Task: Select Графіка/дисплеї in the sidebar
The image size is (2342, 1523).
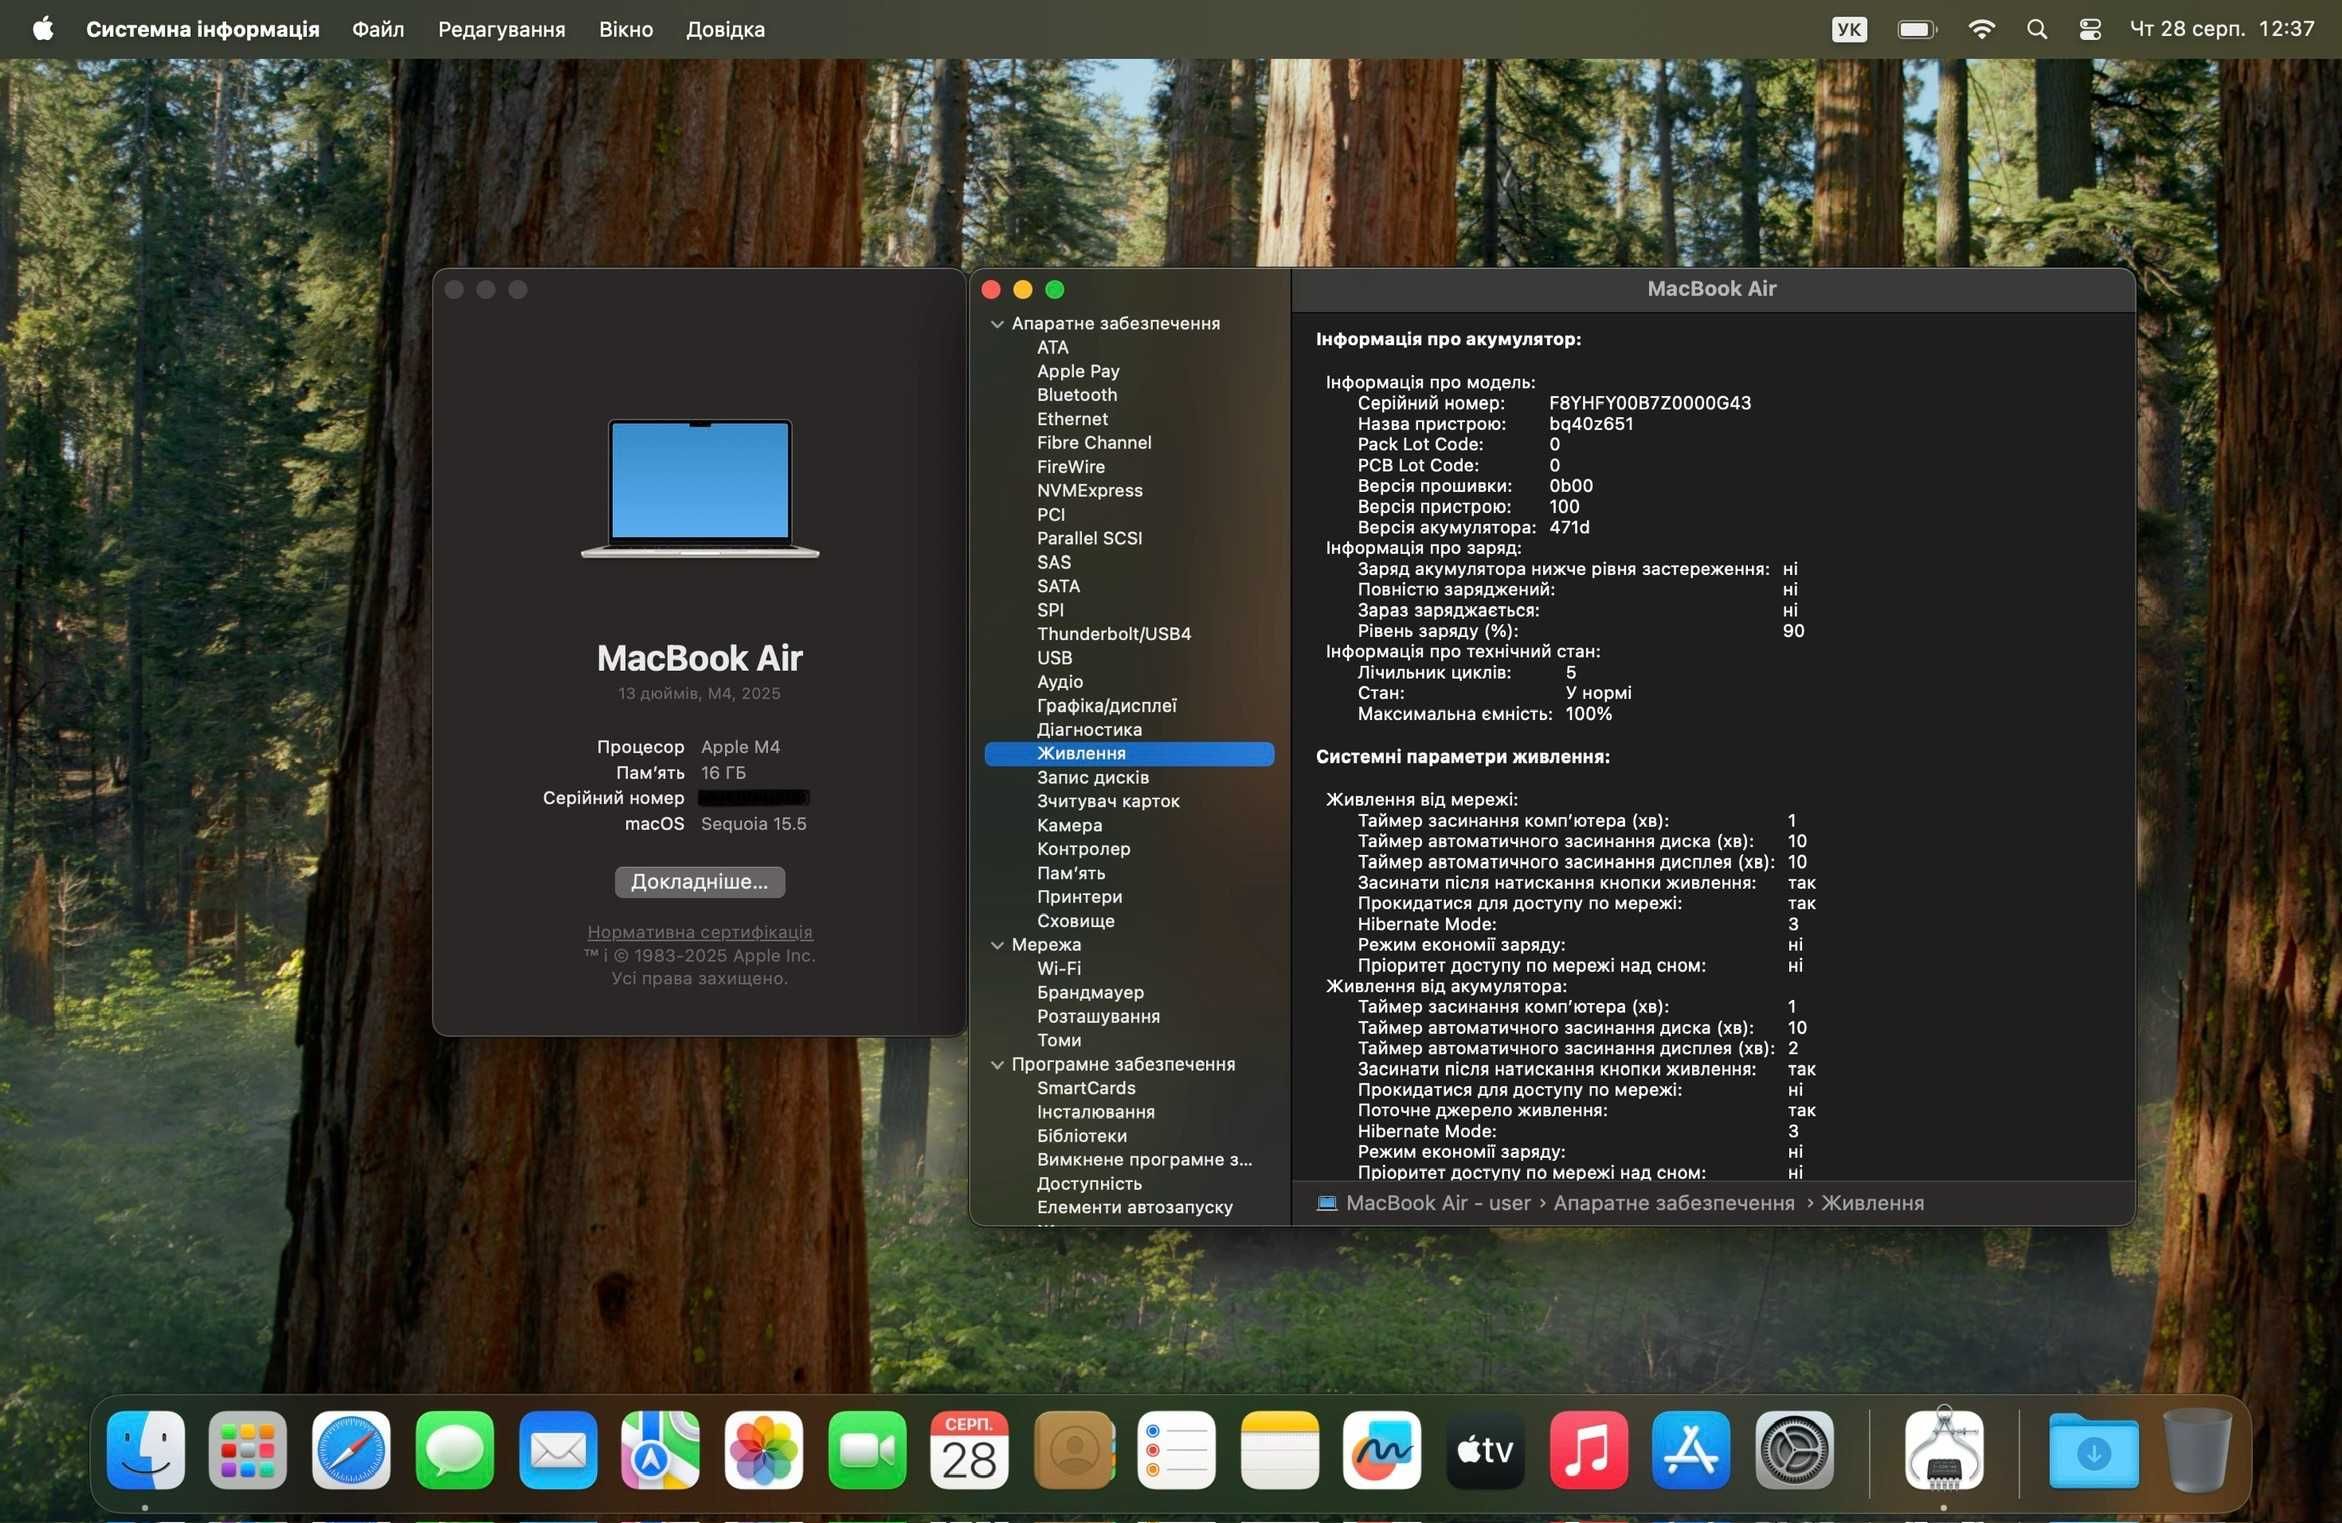Action: click(1106, 706)
